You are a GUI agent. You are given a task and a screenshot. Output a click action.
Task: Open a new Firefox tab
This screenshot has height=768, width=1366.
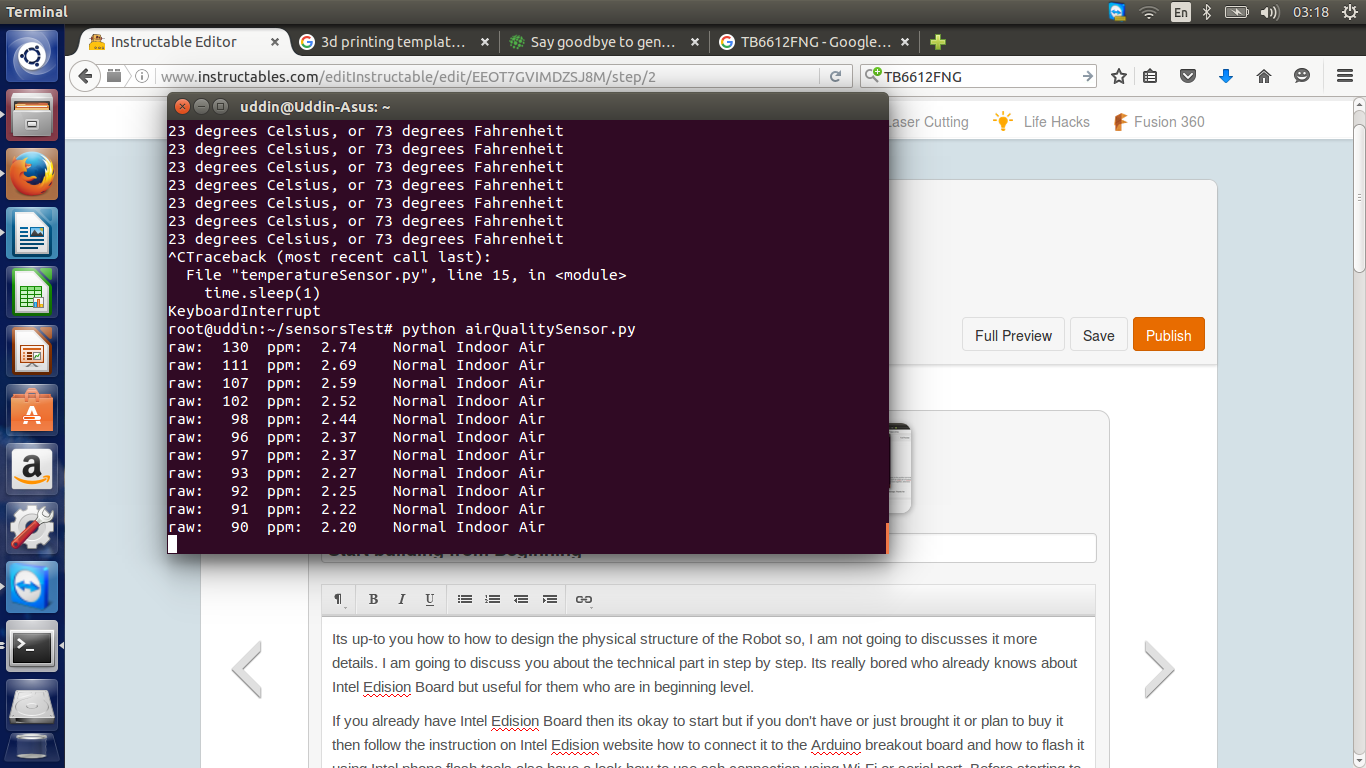(937, 42)
